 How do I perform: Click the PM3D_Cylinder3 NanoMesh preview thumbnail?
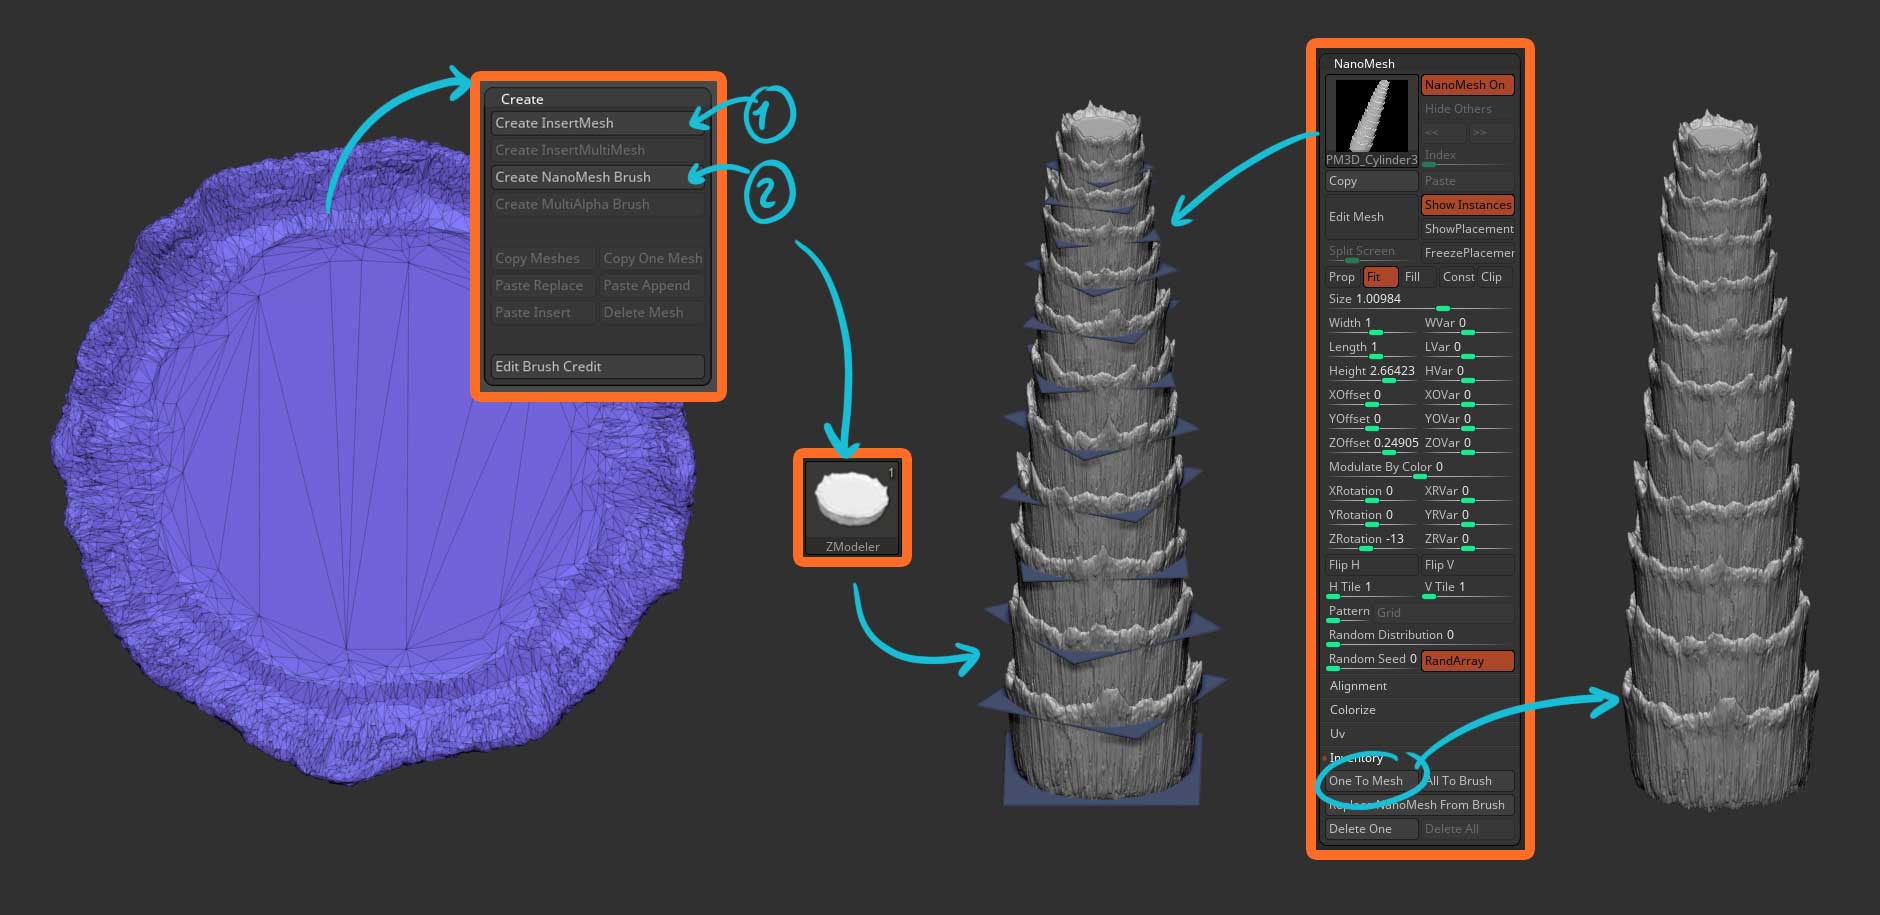[x=1371, y=120]
